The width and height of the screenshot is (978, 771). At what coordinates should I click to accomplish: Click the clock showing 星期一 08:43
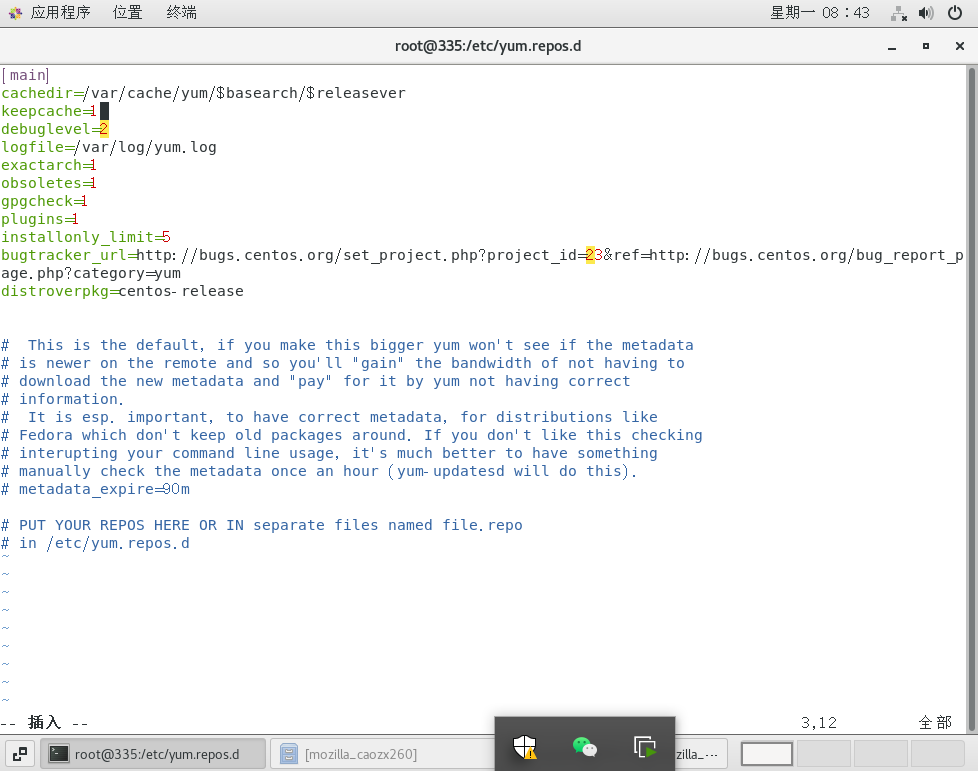coord(820,12)
